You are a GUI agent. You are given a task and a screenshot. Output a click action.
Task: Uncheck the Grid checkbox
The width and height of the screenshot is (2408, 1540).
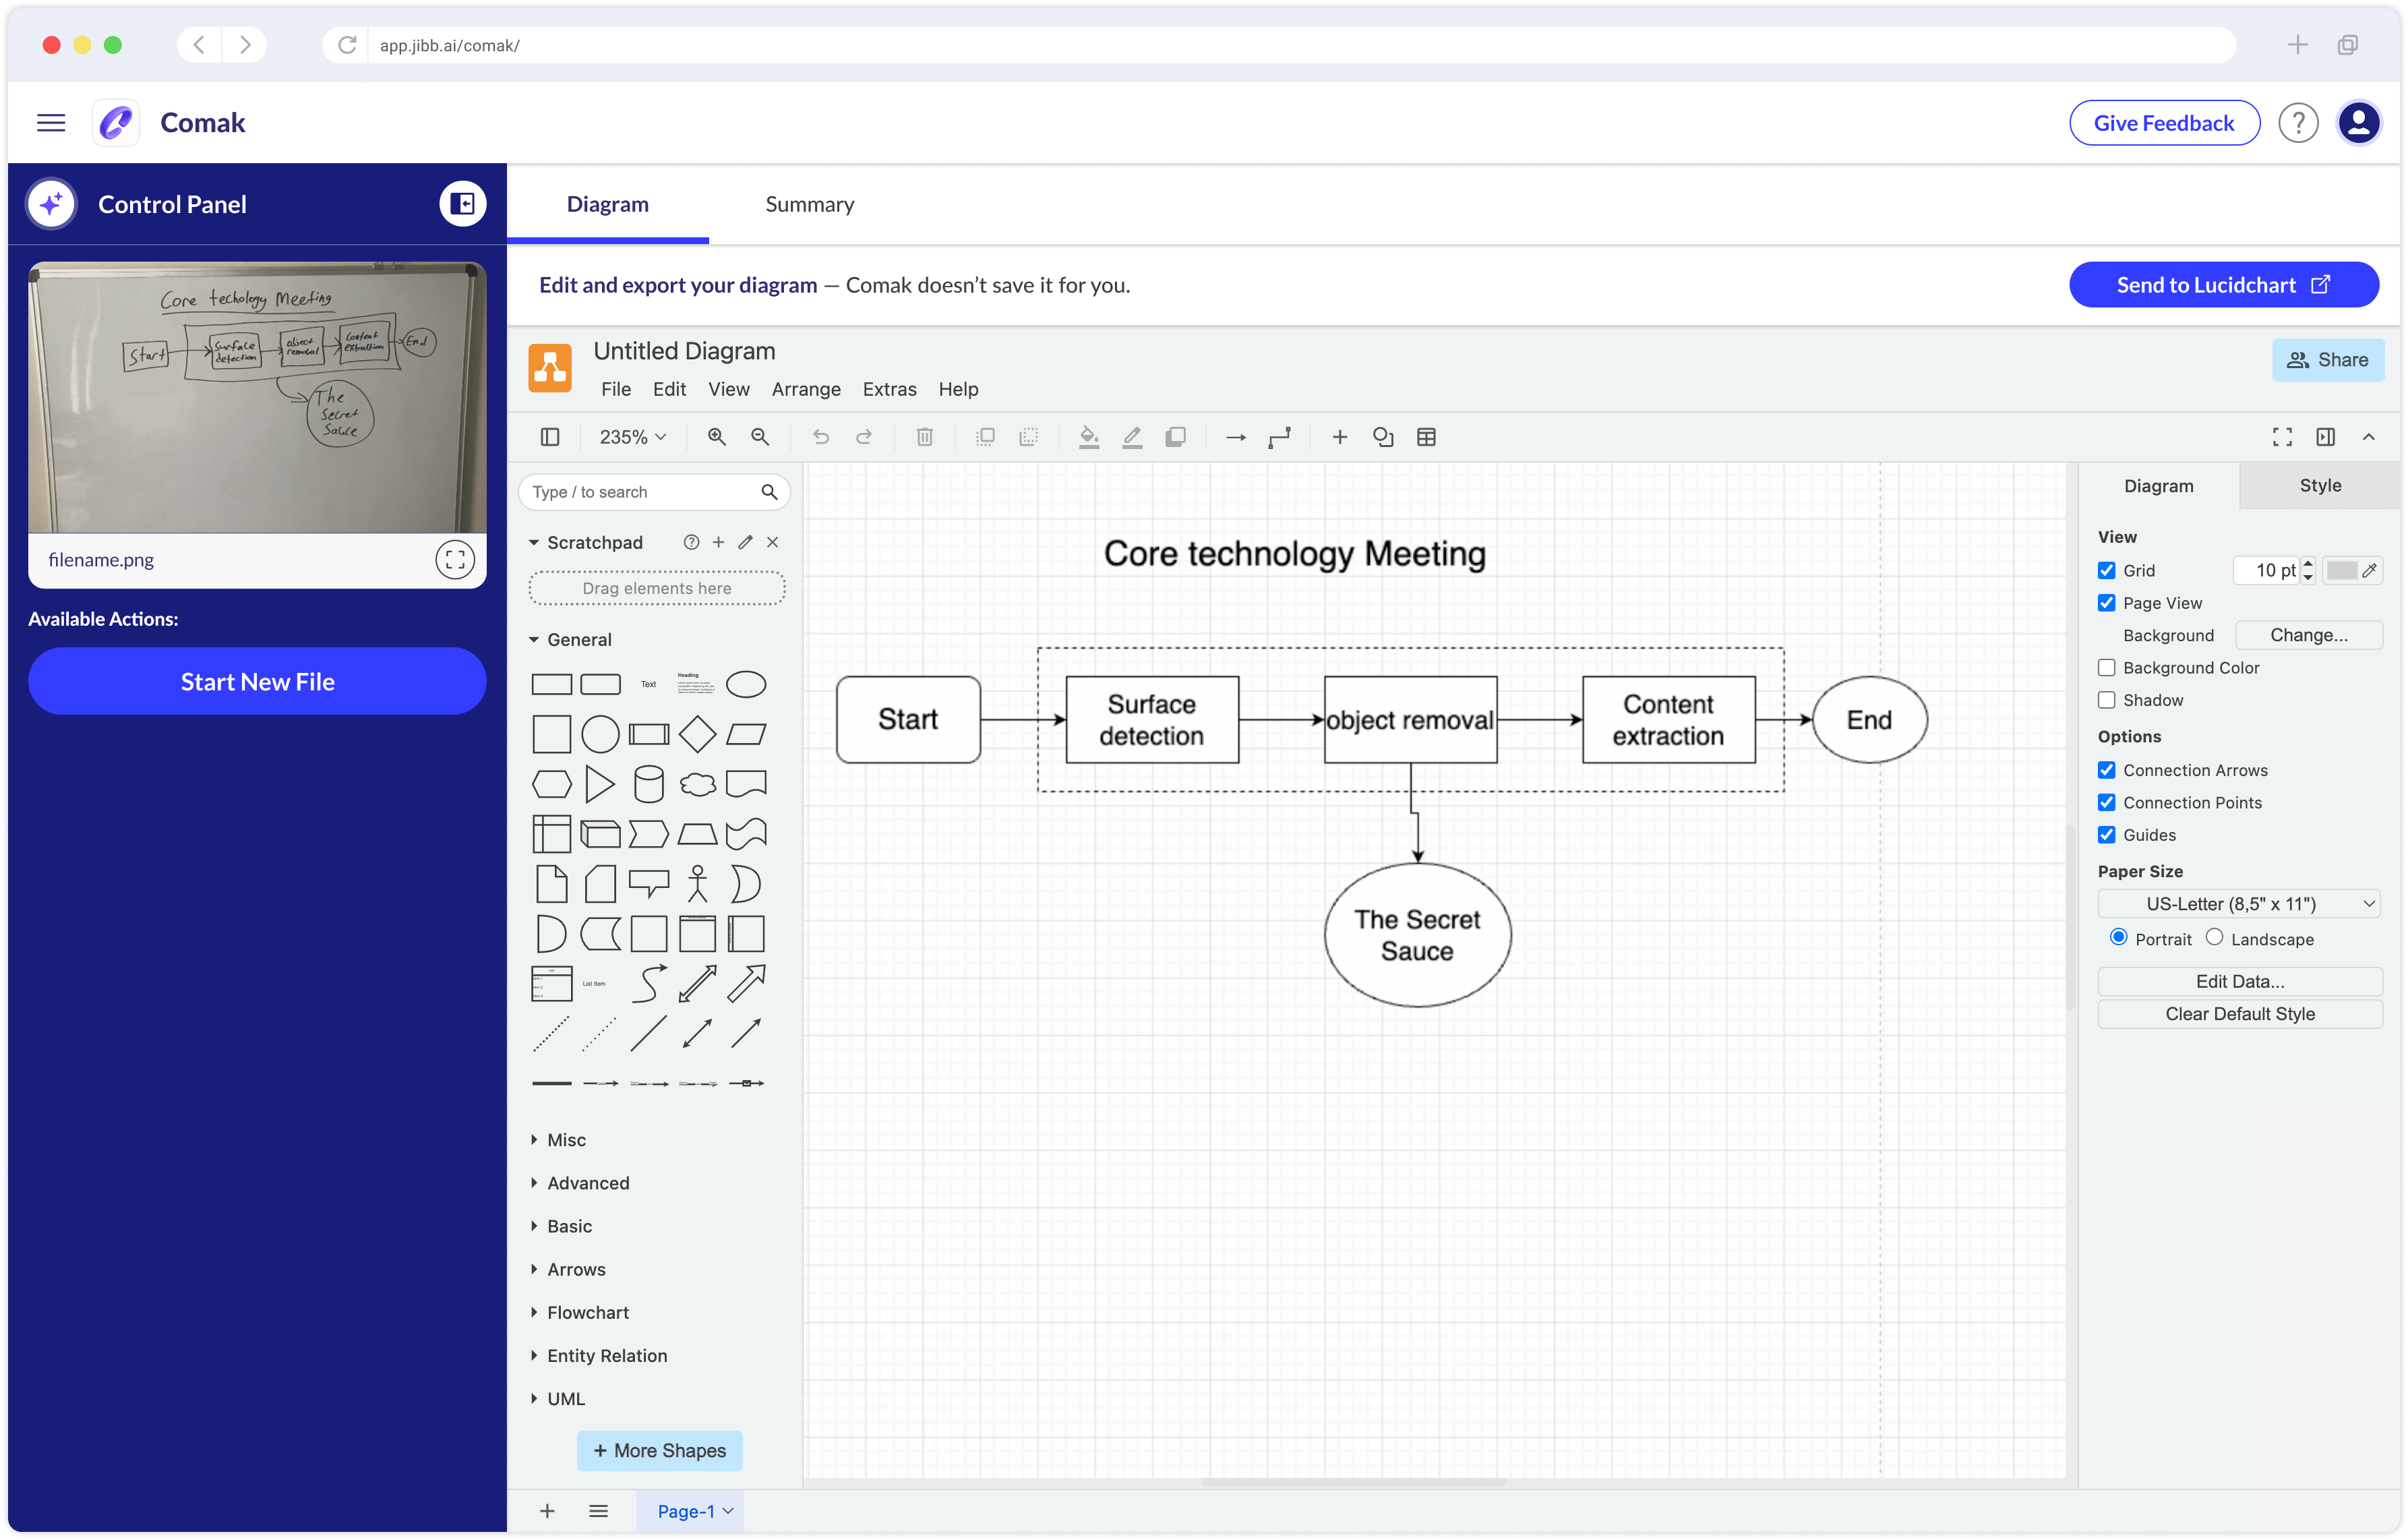click(2107, 570)
